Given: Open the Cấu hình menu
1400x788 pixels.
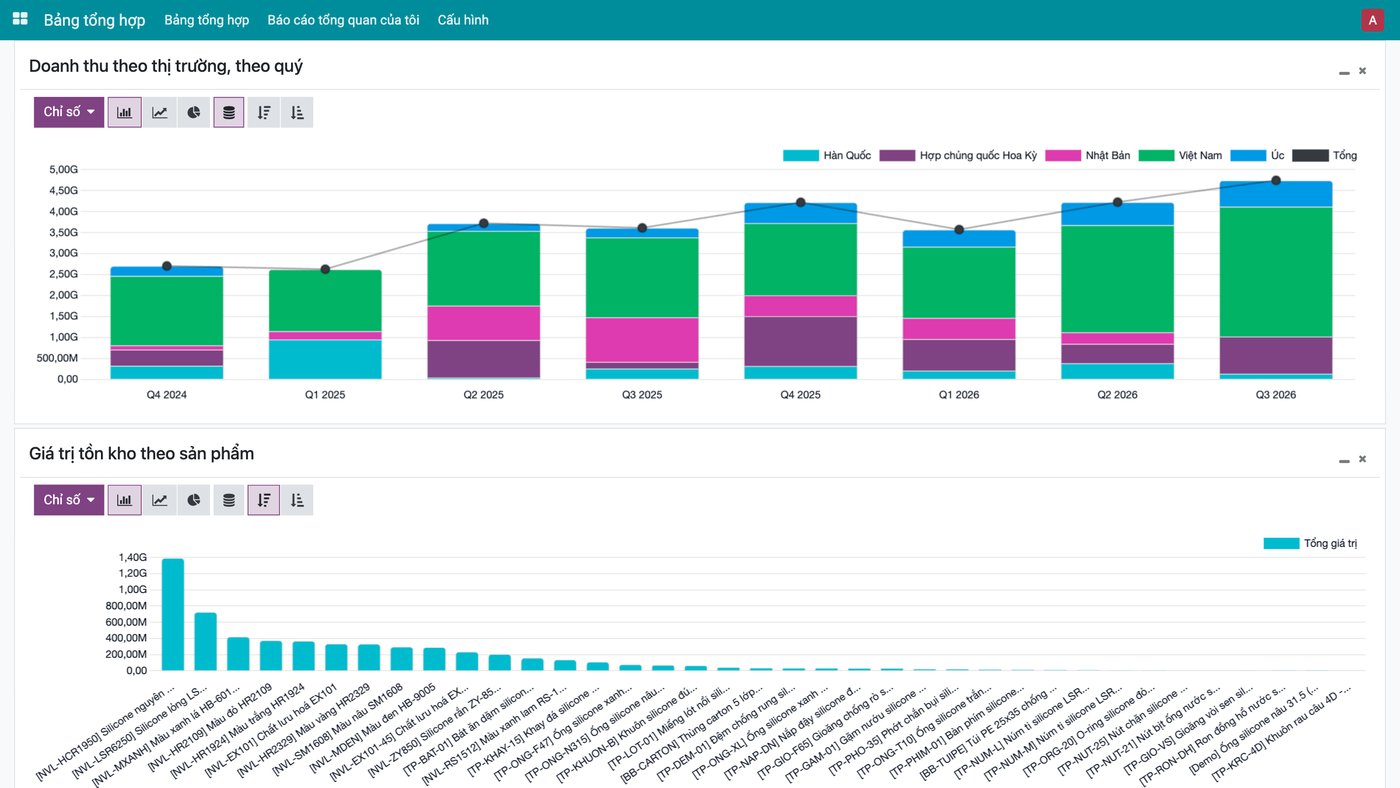Looking at the screenshot, I should (x=463, y=20).
